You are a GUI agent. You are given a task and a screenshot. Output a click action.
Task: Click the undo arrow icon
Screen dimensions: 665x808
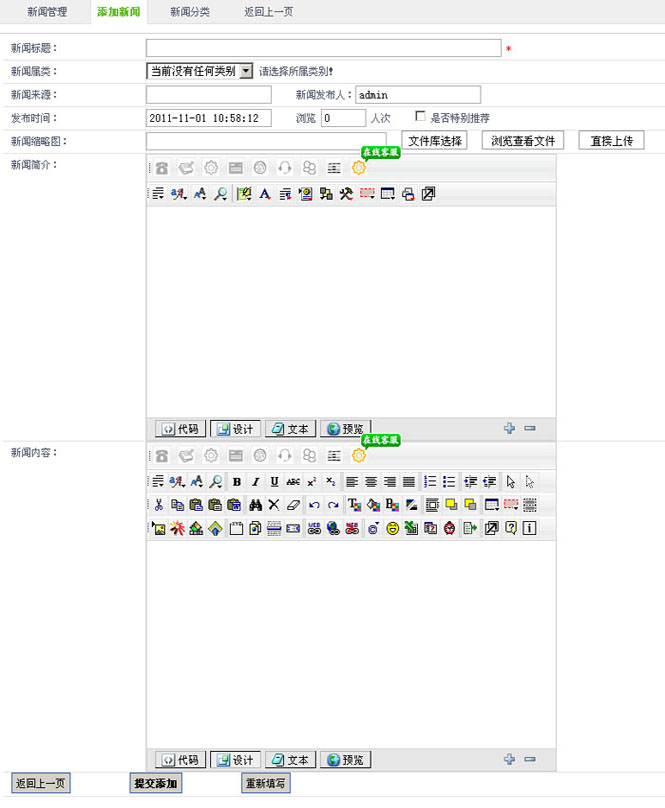[x=314, y=505]
